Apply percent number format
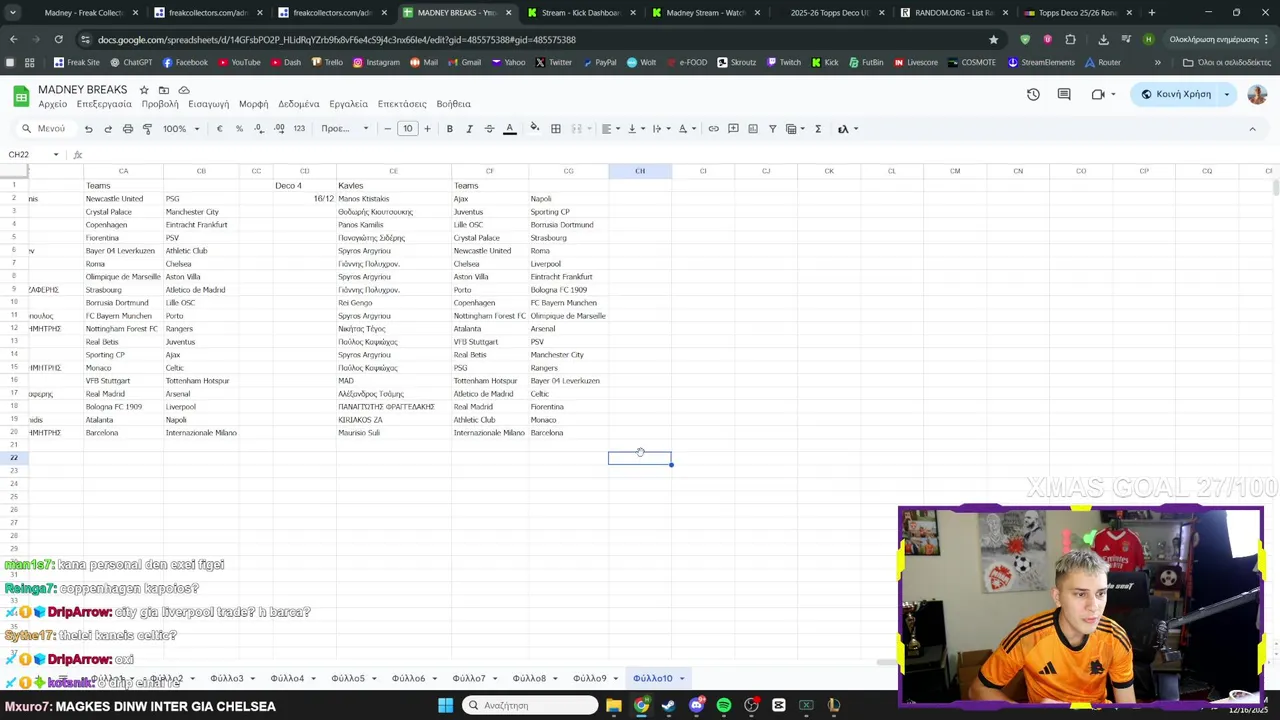Viewport: 1280px width, 720px height. click(239, 129)
